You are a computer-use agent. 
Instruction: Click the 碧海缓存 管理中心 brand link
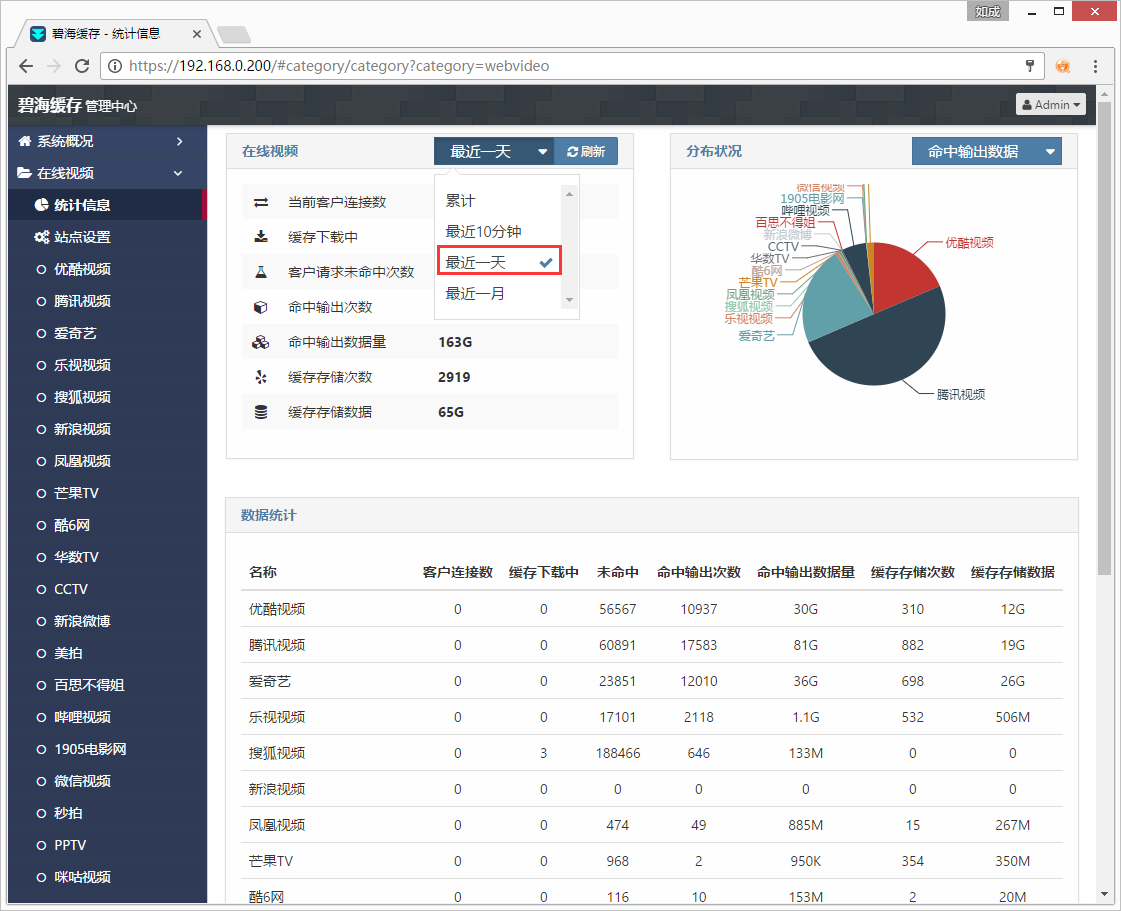(77, 105)
